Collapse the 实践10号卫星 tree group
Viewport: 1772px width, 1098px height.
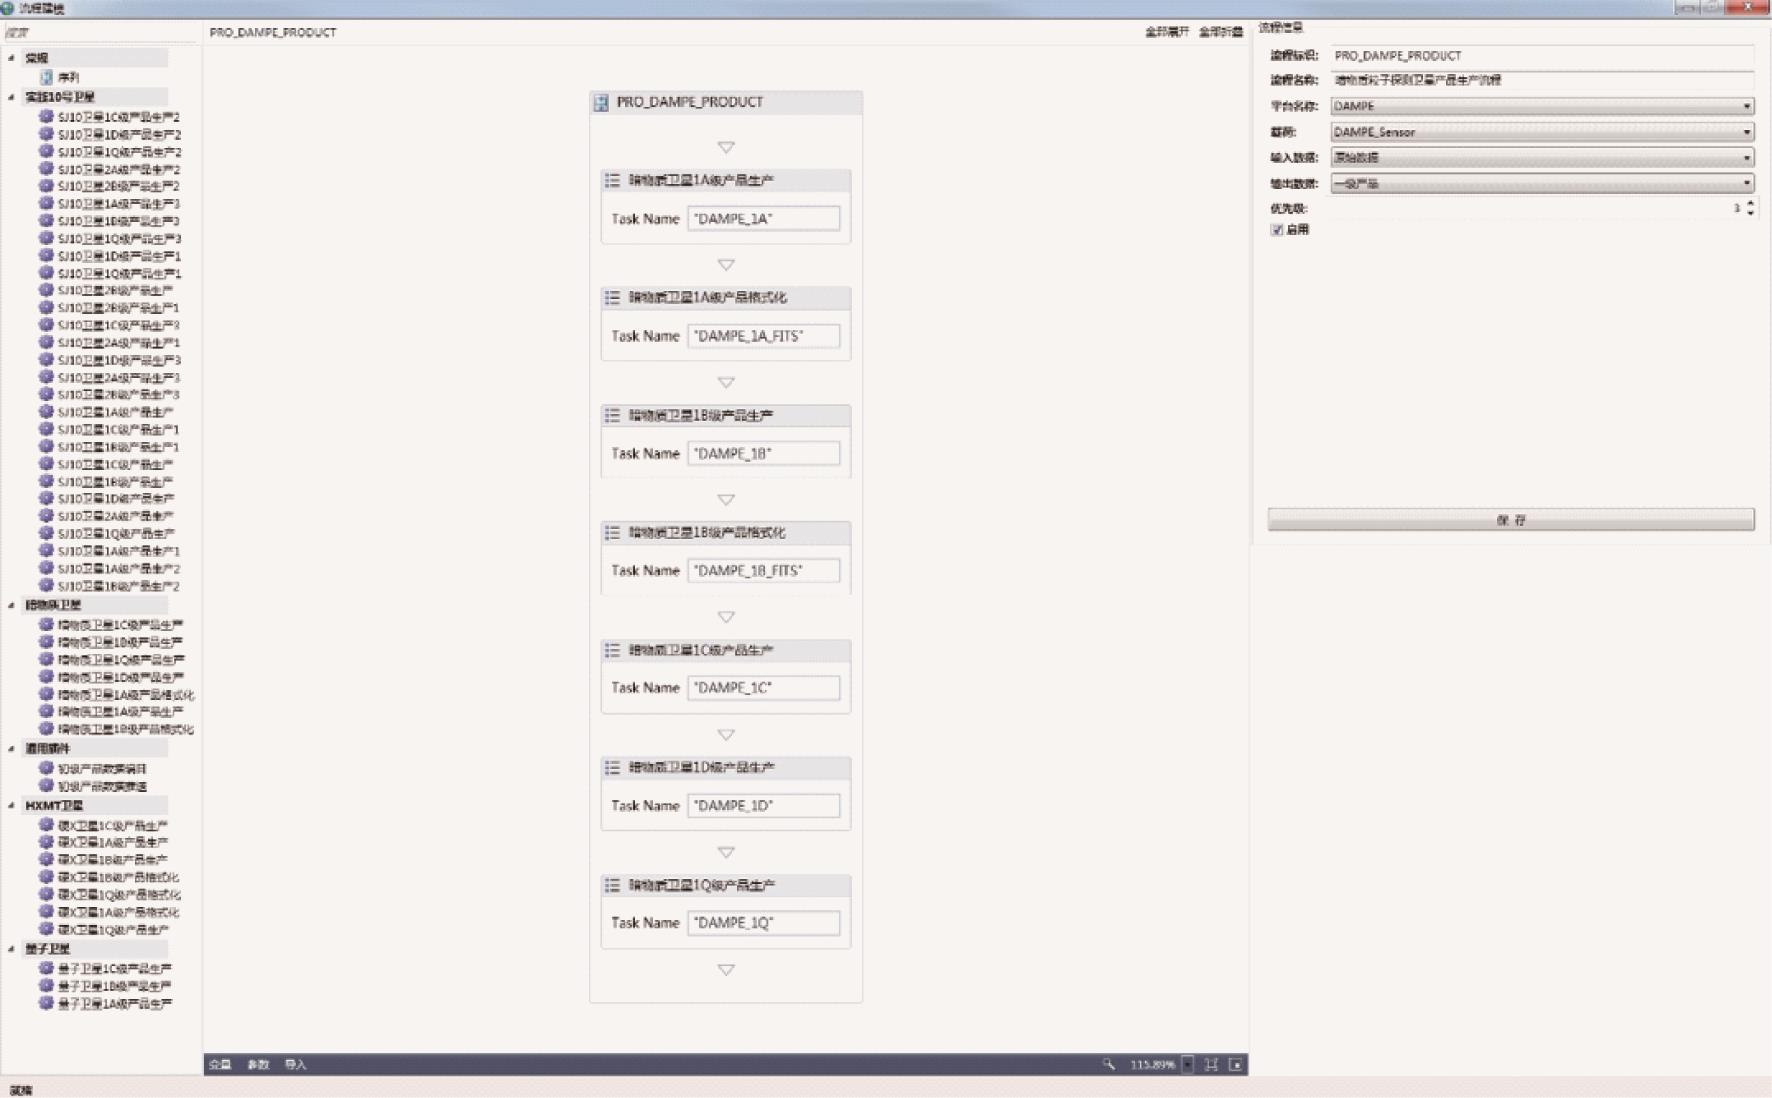coord(12,97)
